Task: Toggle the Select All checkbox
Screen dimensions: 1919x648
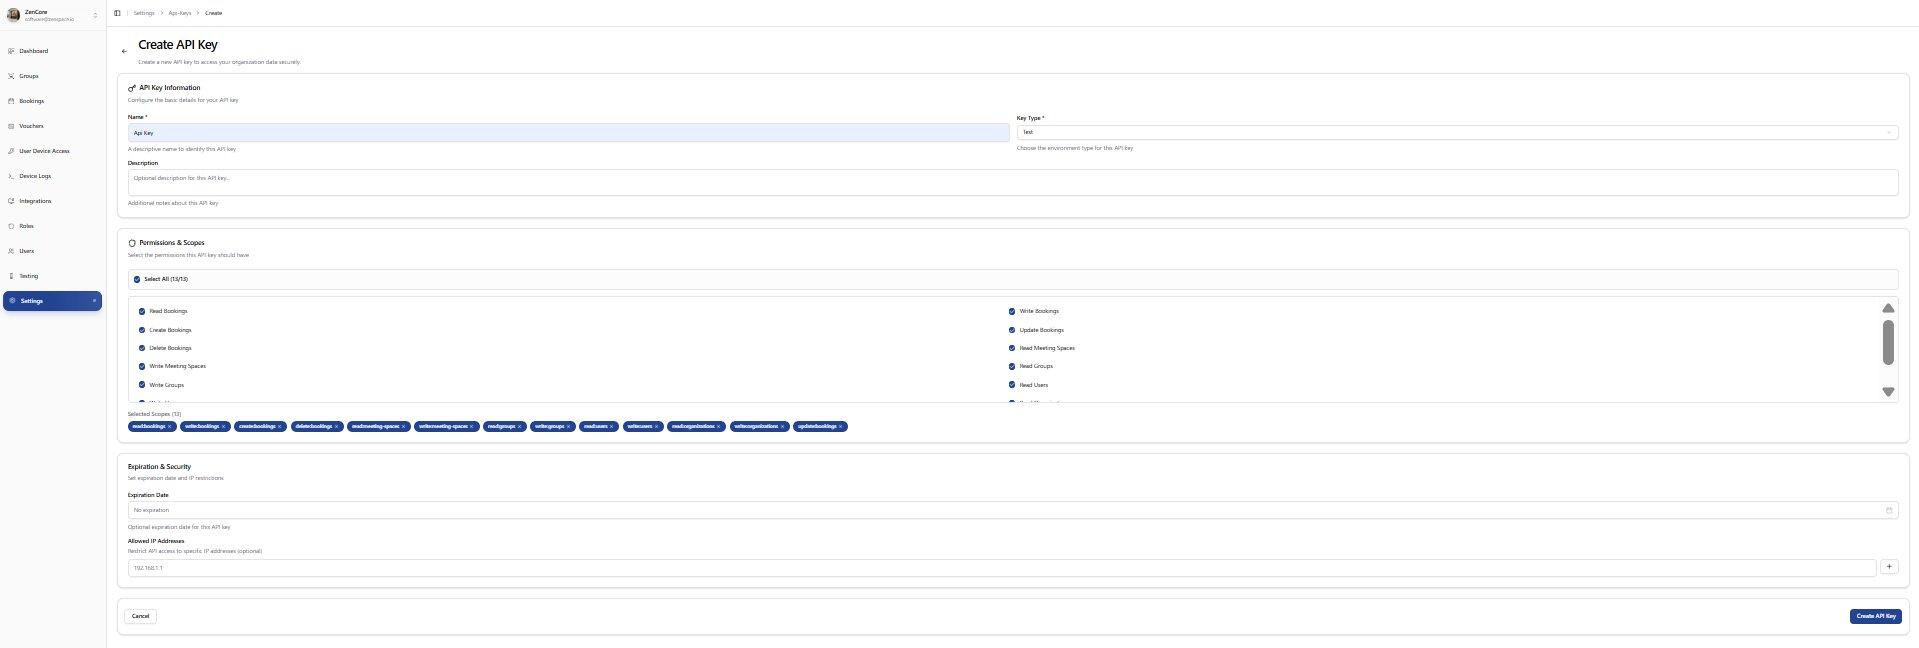Action: (x=137, y=279)
